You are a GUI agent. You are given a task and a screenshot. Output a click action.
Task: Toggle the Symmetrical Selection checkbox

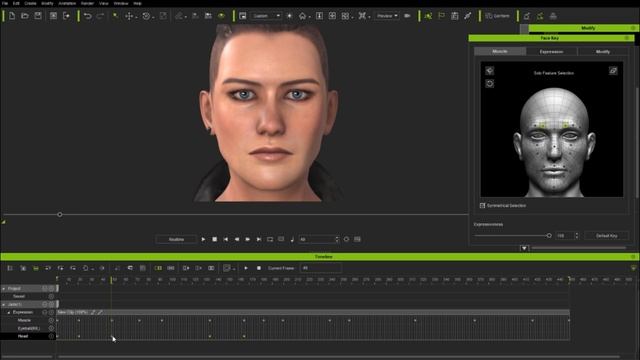tap(482, 206)
